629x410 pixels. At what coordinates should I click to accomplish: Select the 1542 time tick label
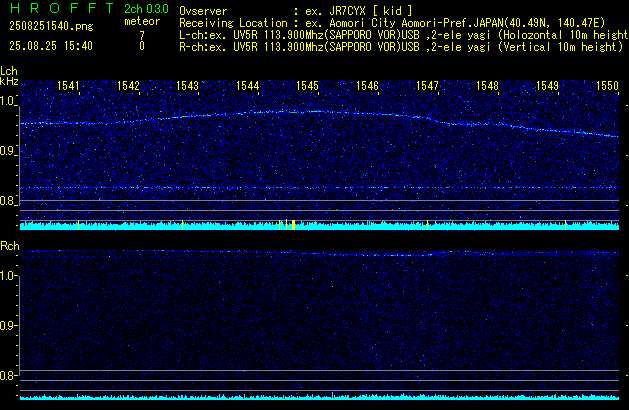pos(128,86)
